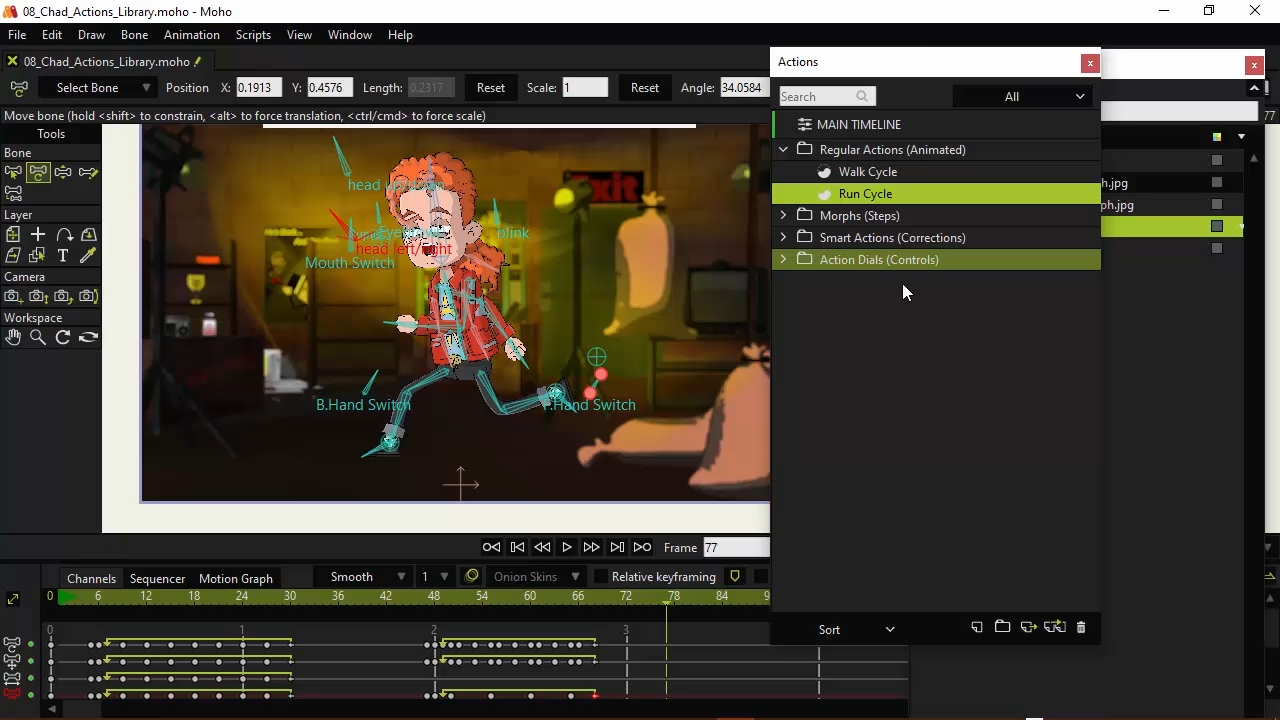Image resolution: width=1280 pixels, height=720 pixels.
Task: Collapse the Regular Actions (Animated) folder
Action: (x=783, y=150)
